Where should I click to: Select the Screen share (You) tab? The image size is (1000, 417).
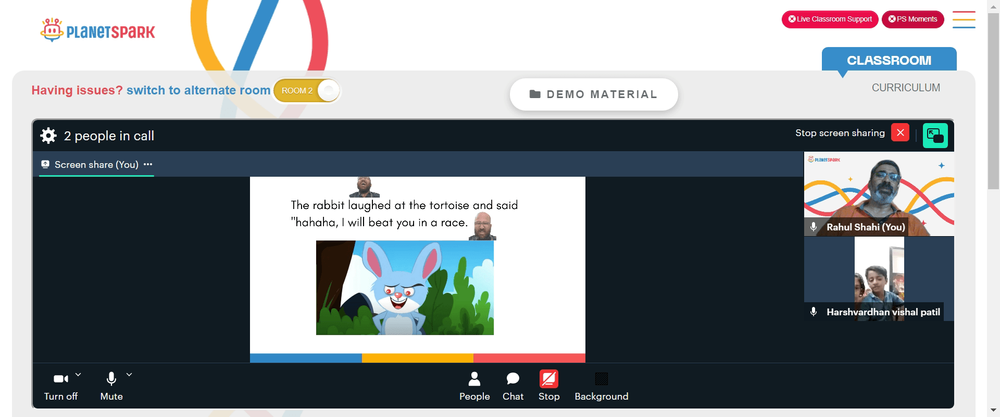(x=96, y=165)
